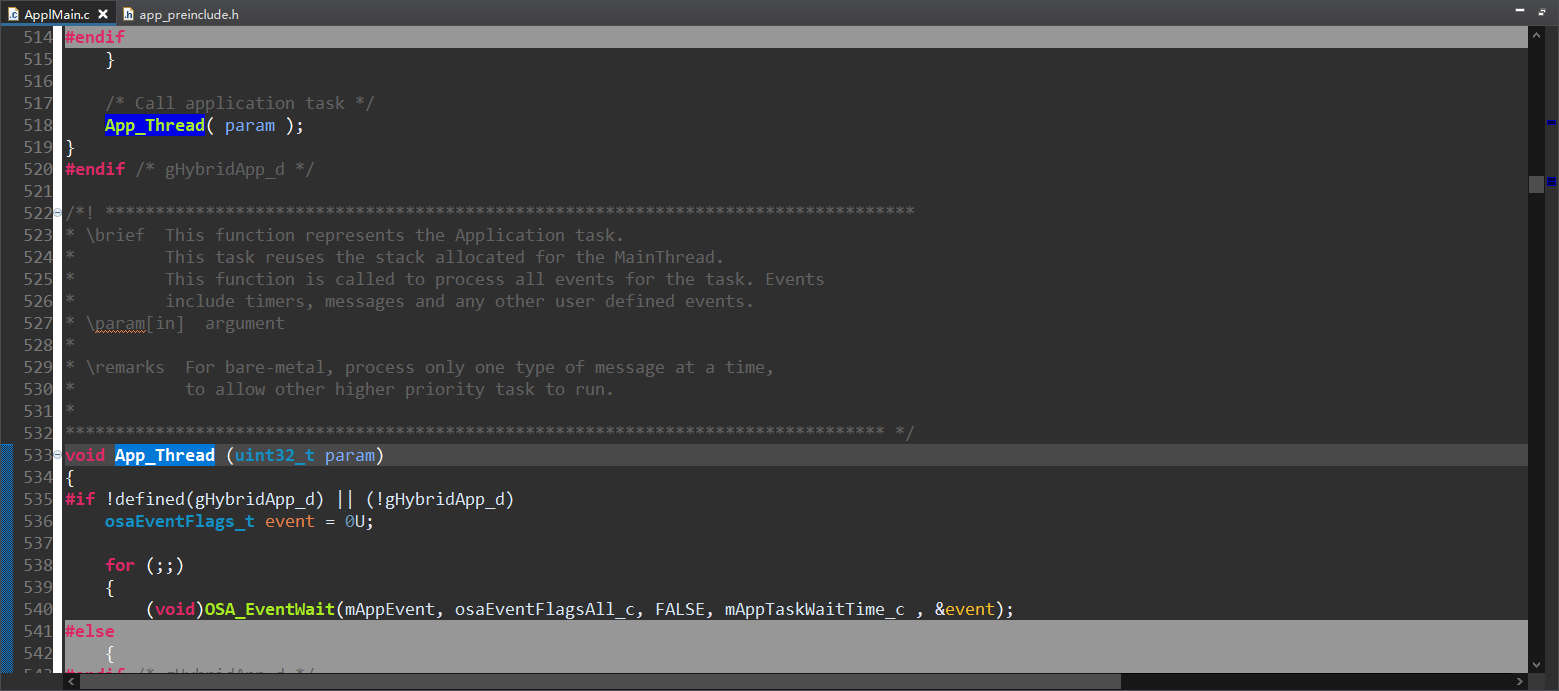1559x691 pixels.
Task: Click the uint32_t type in the signature
Action: click(x=275, y=455)
